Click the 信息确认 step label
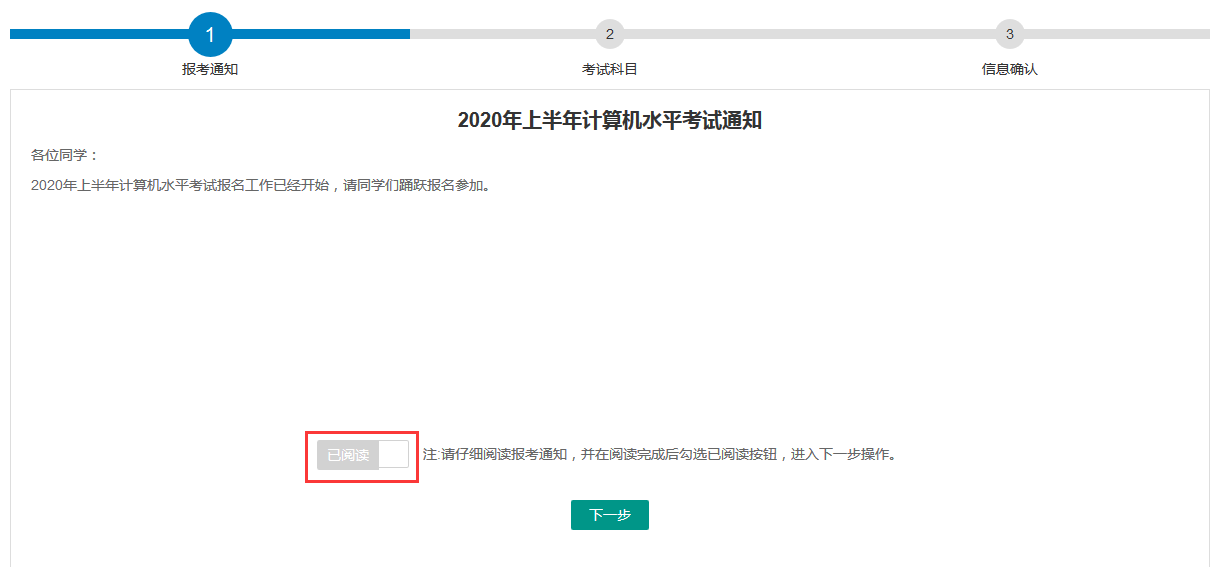Viewport: 1222px width, 567px height. click(x=1010, y=70)
